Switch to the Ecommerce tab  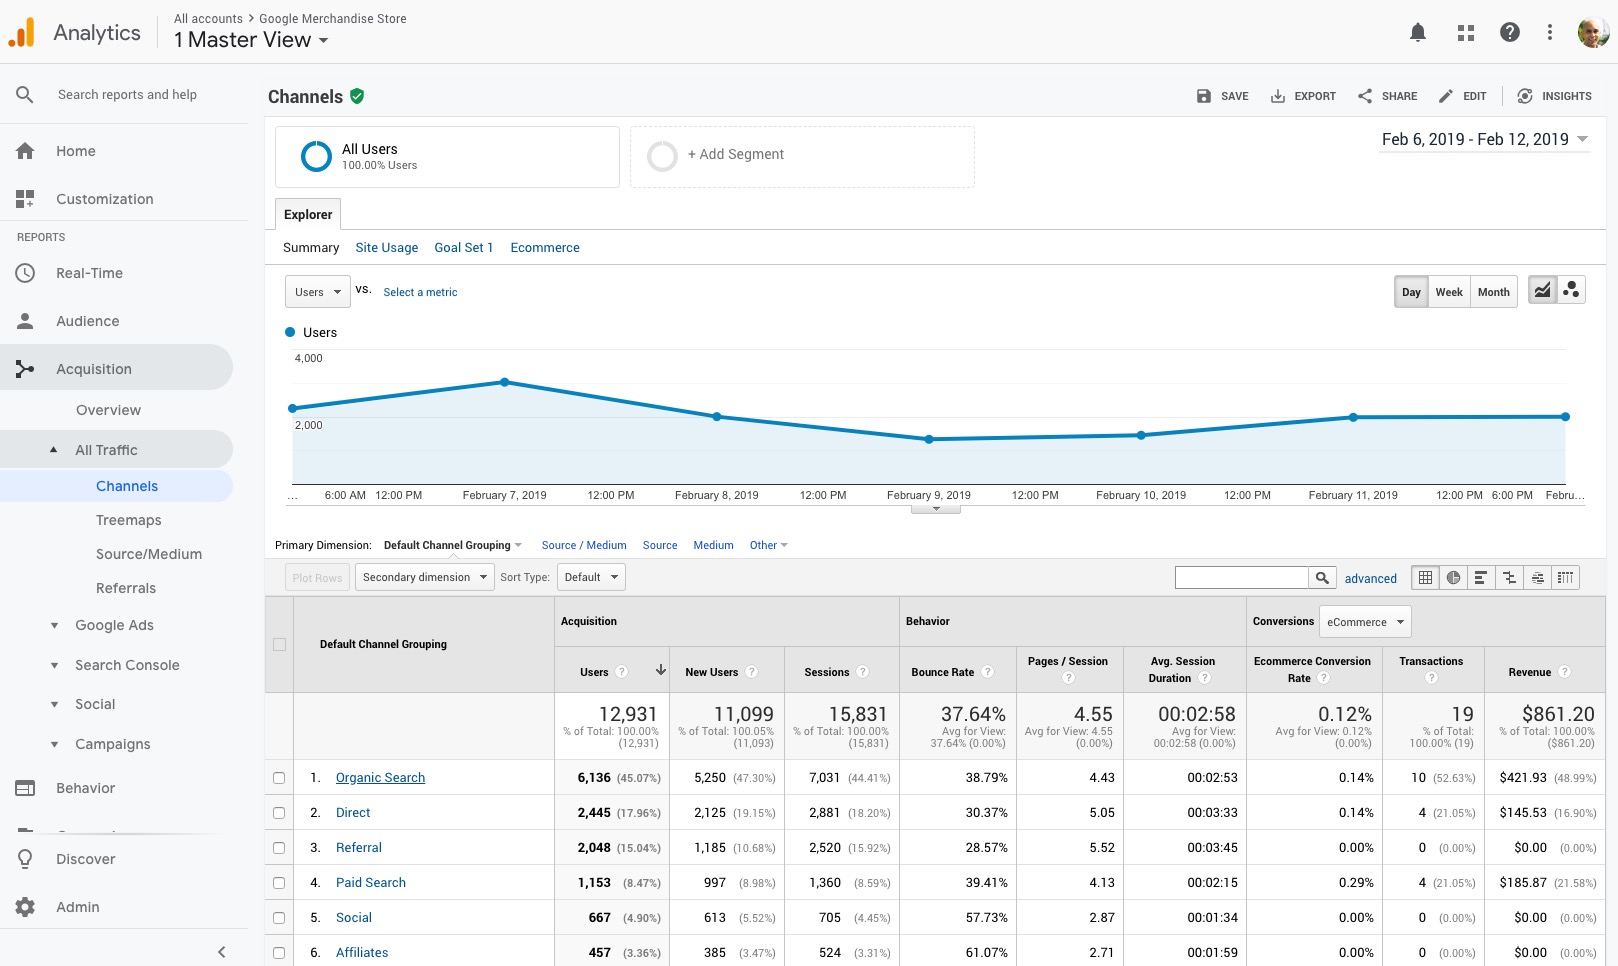pyautogui.click(x=545, y=248)
